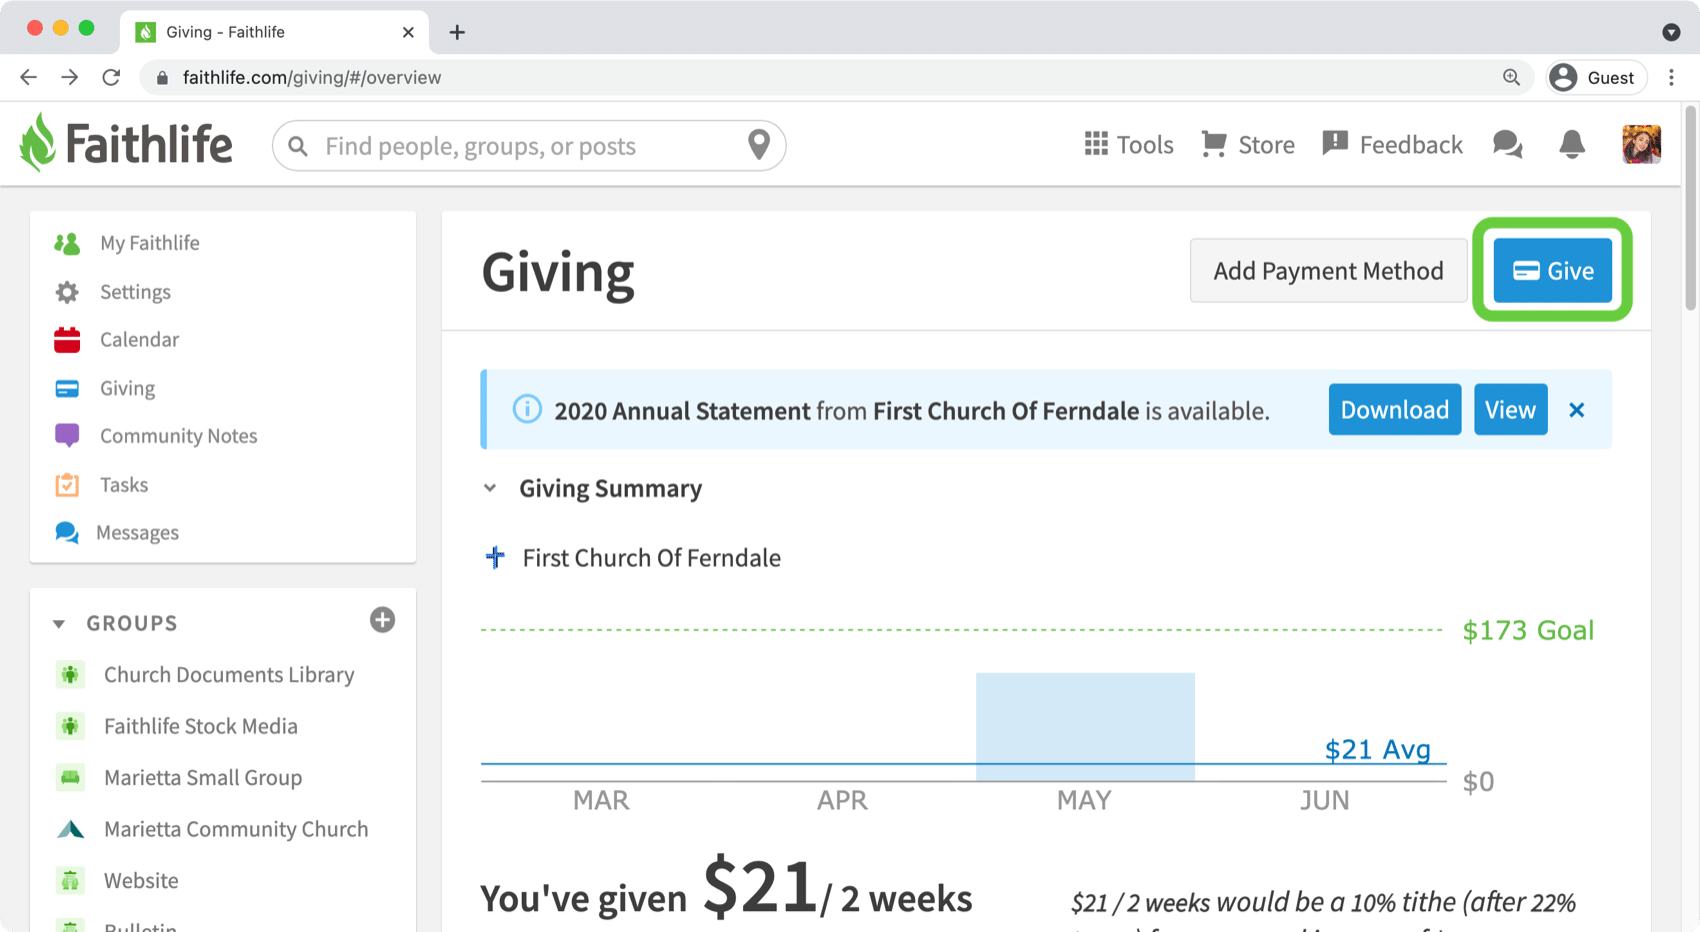Open the user profile avatar
1700x932 pixels.
[1641, 145]
